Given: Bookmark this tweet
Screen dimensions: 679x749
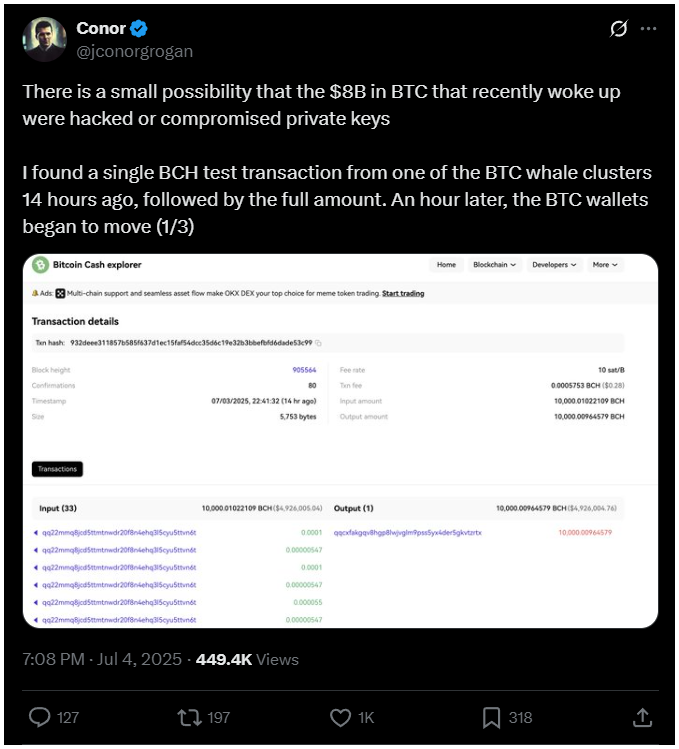Looking at the screenshot, I should 492,717.
